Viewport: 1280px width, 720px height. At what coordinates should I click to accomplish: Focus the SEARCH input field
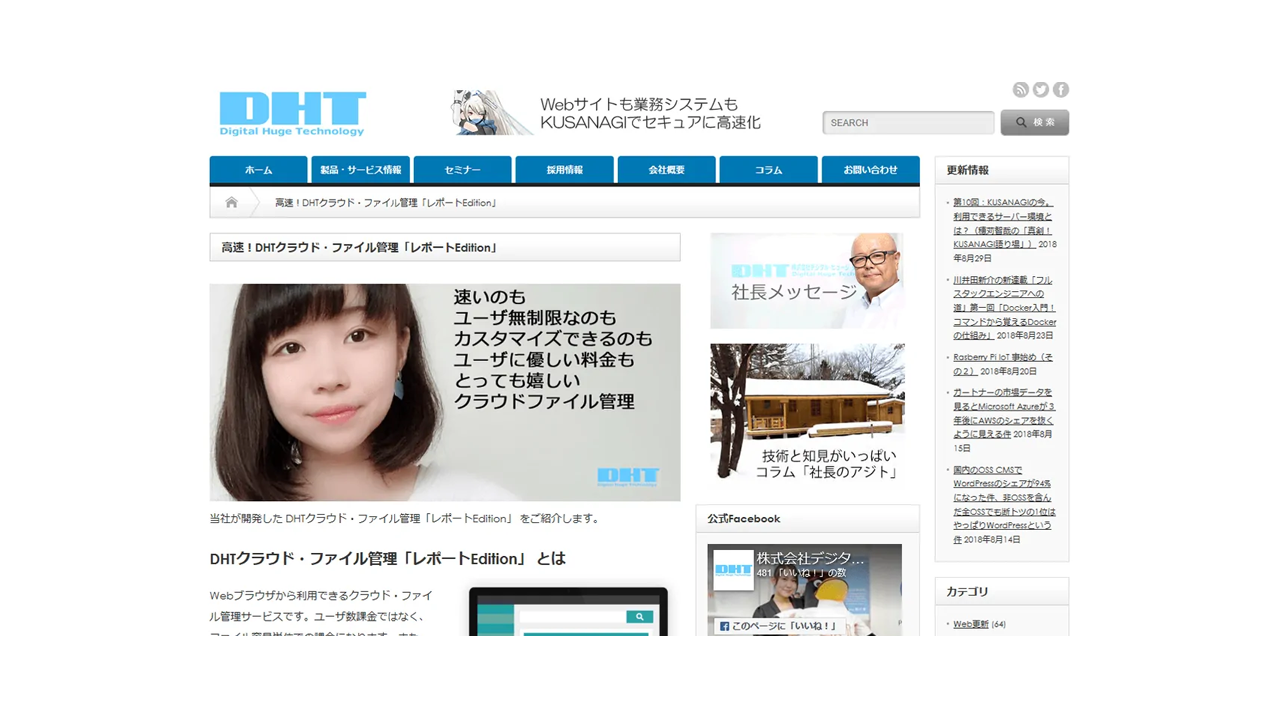pos(908,123)
